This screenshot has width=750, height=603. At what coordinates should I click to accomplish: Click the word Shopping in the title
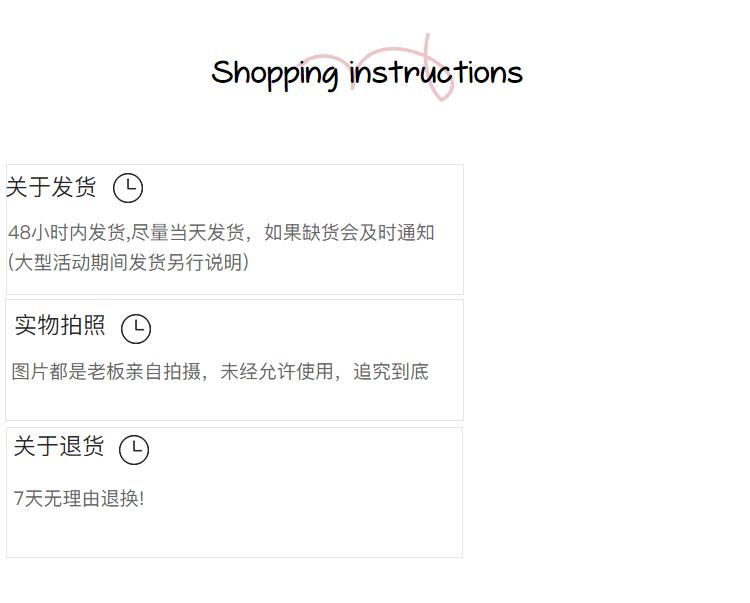tap(275, 75)
